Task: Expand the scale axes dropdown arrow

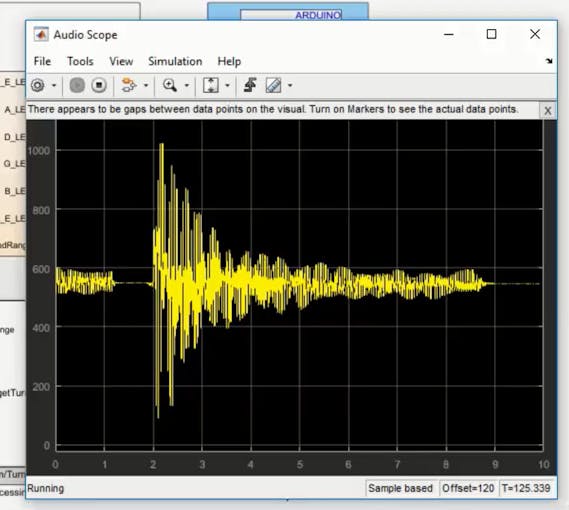Action: (228, 86)
